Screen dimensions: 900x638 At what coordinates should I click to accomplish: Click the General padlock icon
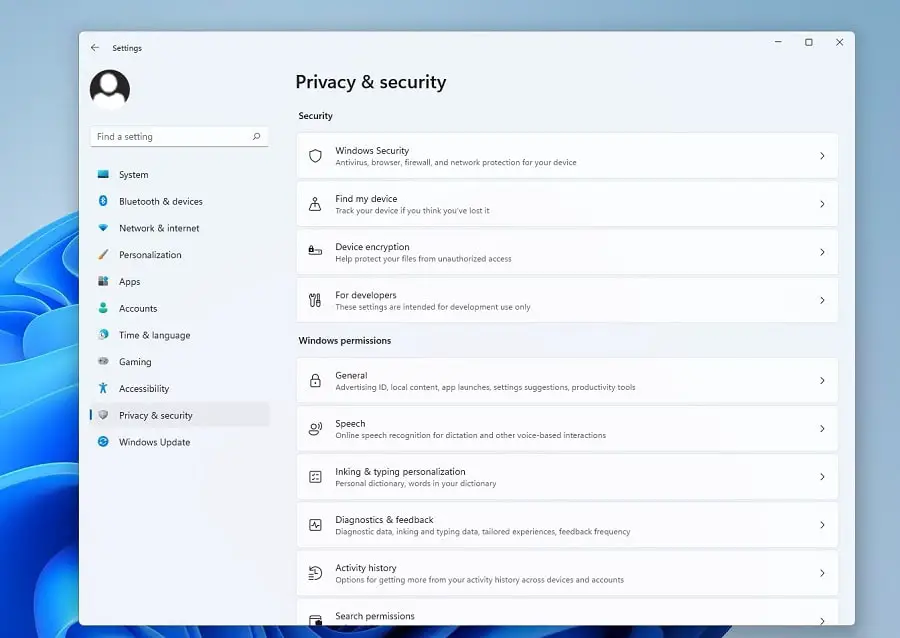pos(315,380)
